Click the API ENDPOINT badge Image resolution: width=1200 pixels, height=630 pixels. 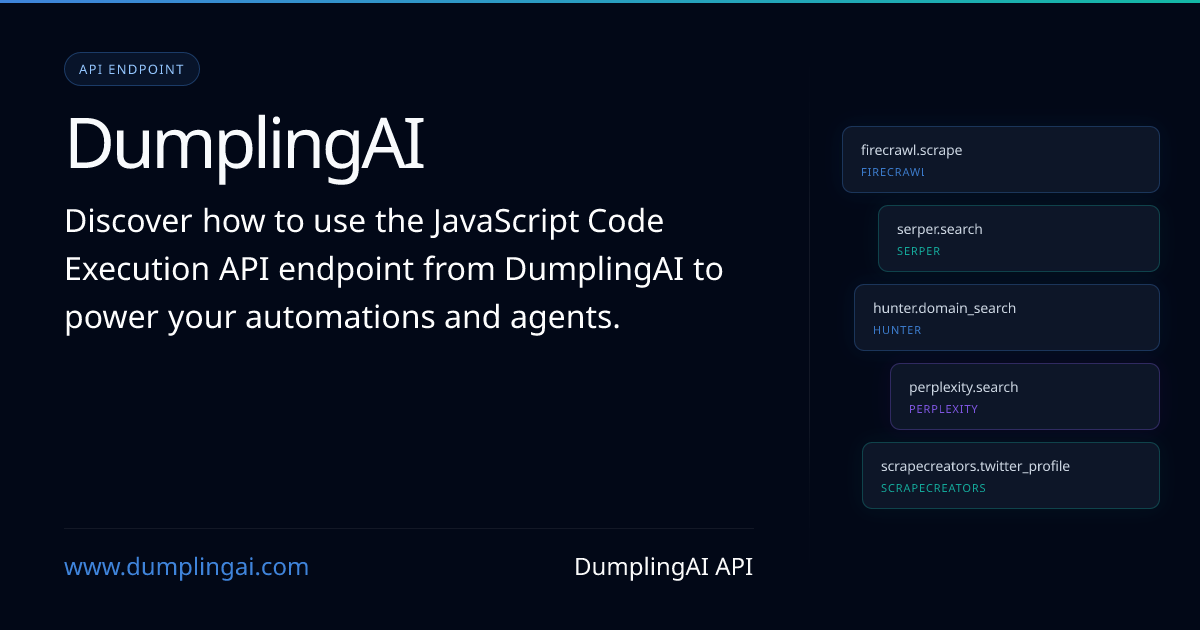132,69
